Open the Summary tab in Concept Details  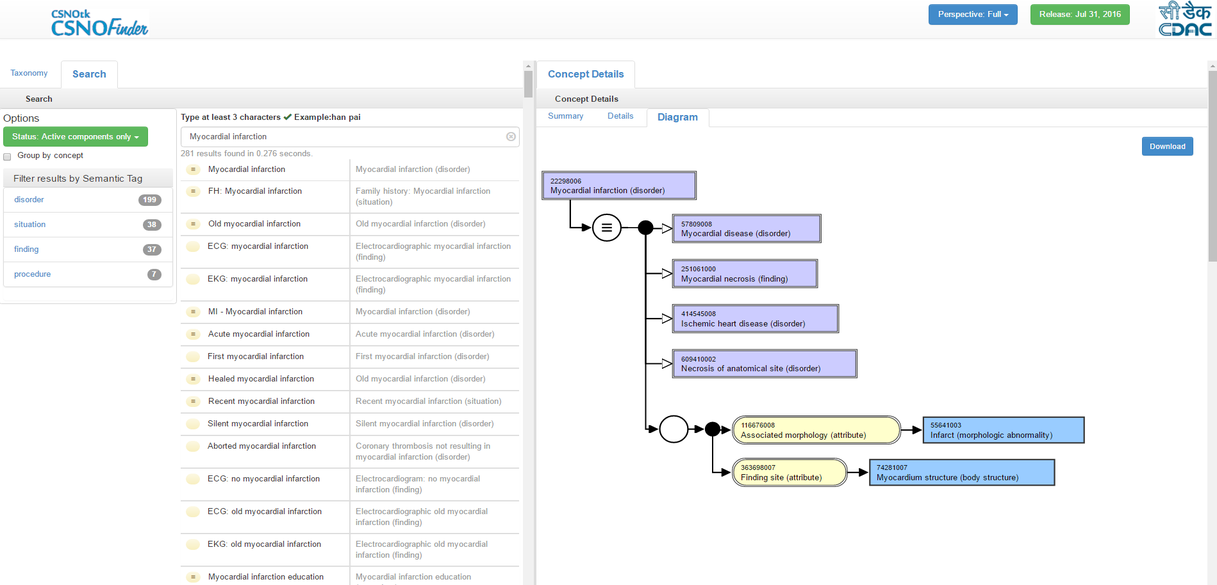pyautogui.click(x=565, y=116)
